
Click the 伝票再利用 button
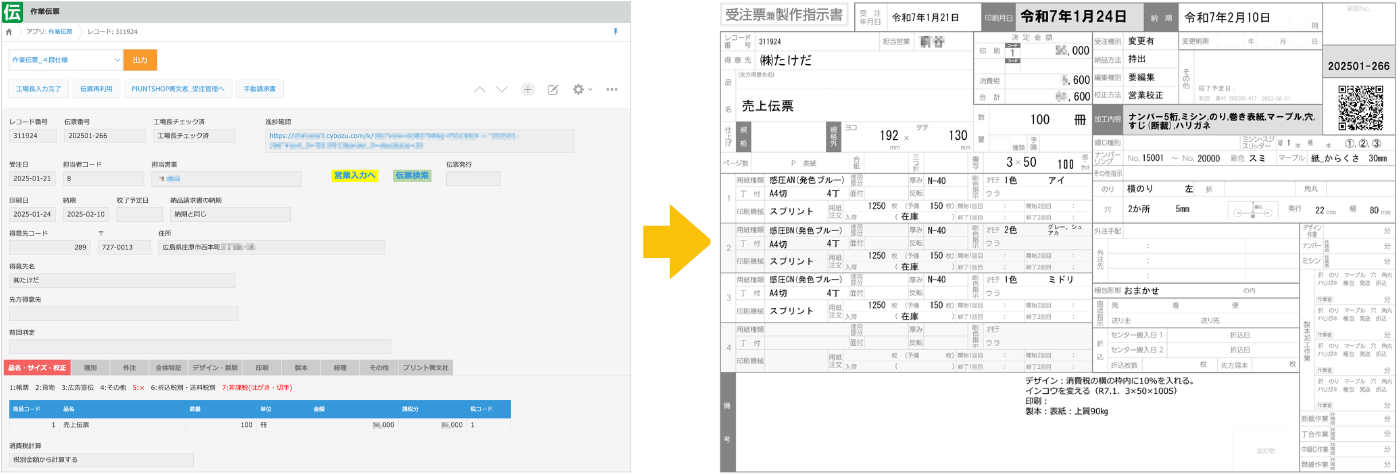tap(98, 89)
